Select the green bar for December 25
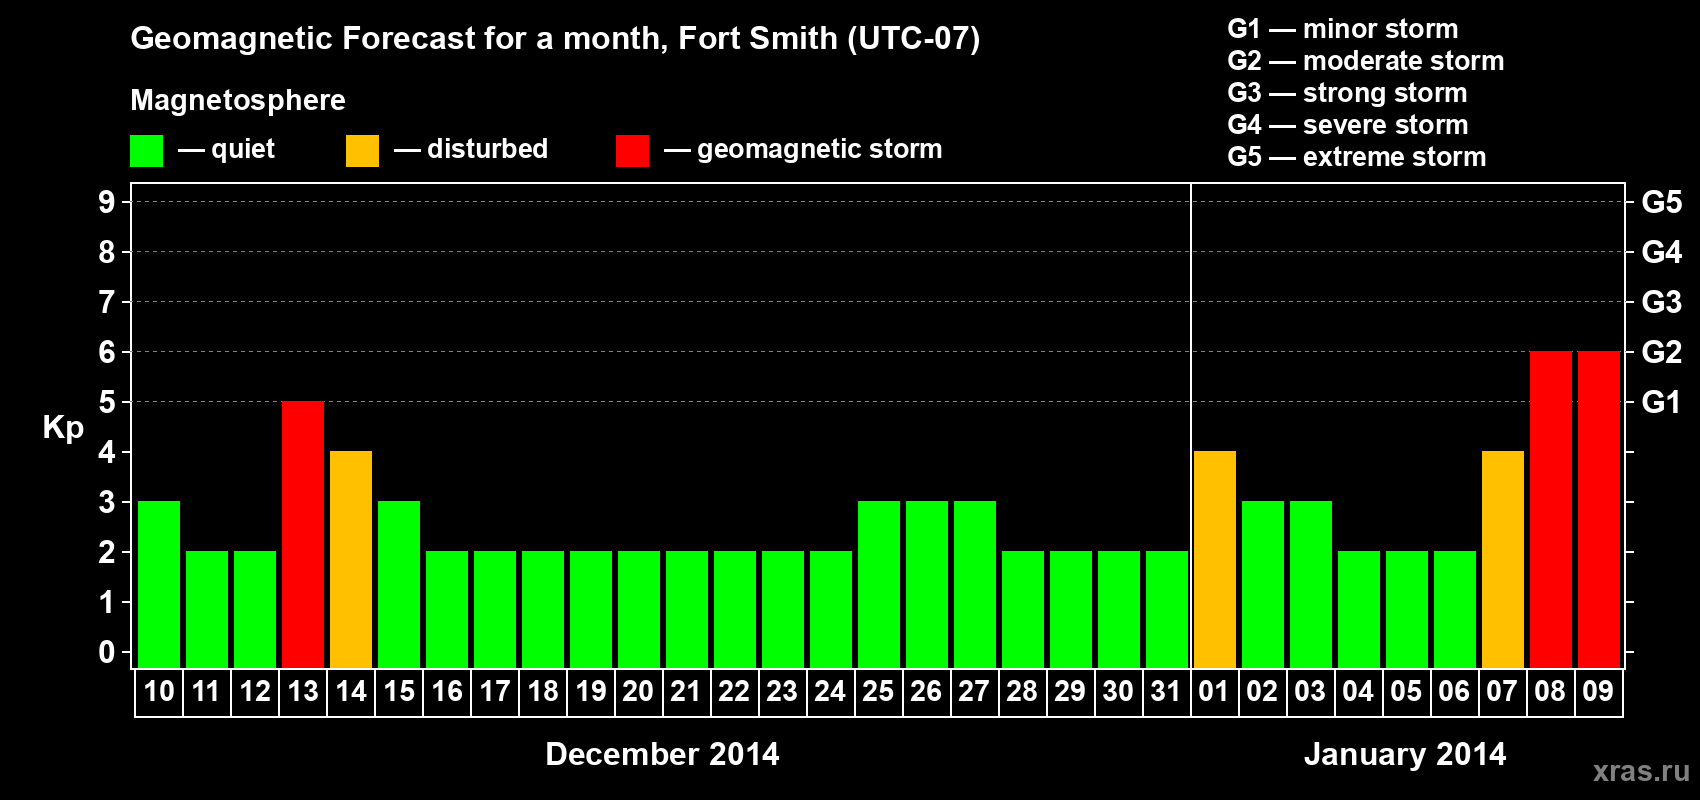Image resolution: width=1700 pixels, height=800 pixels. (879, 585)
